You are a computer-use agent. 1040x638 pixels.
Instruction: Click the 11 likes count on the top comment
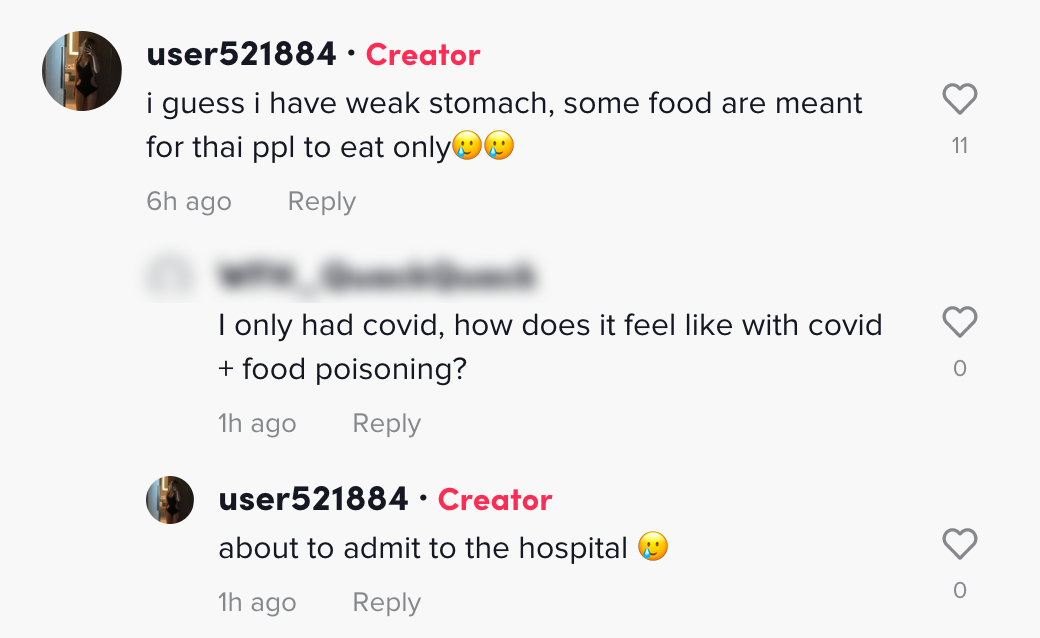point(960,146)
